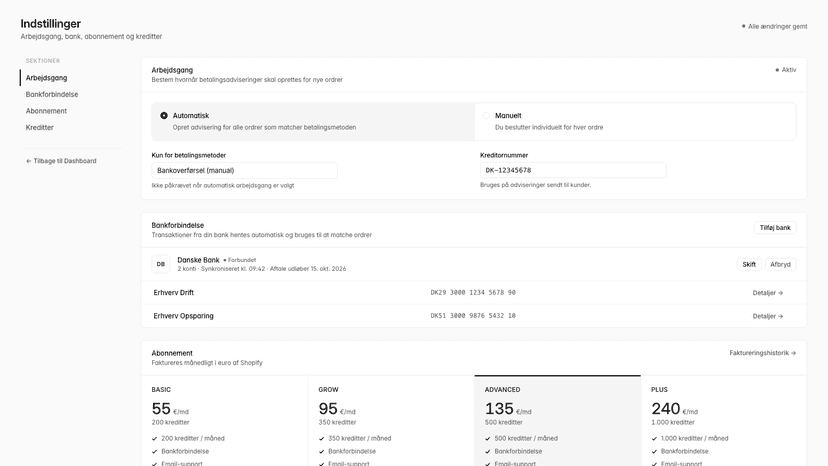Viewport: 828px width, 466px height.
Task: Click the Danske Bank DB logo icon
Action: (161, 264)
